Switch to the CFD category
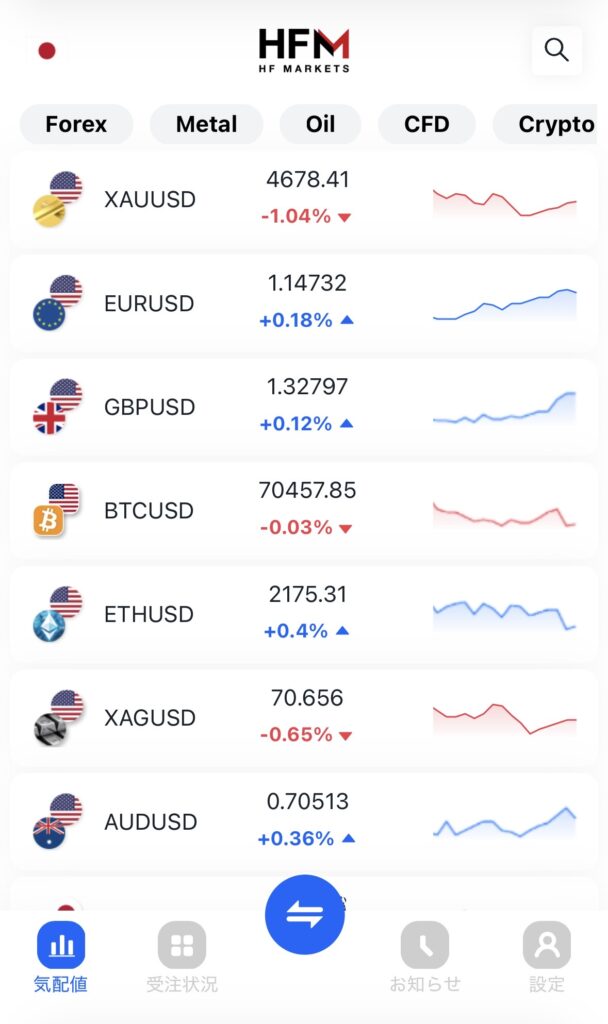608x1024 pixels. coord(427,125)
